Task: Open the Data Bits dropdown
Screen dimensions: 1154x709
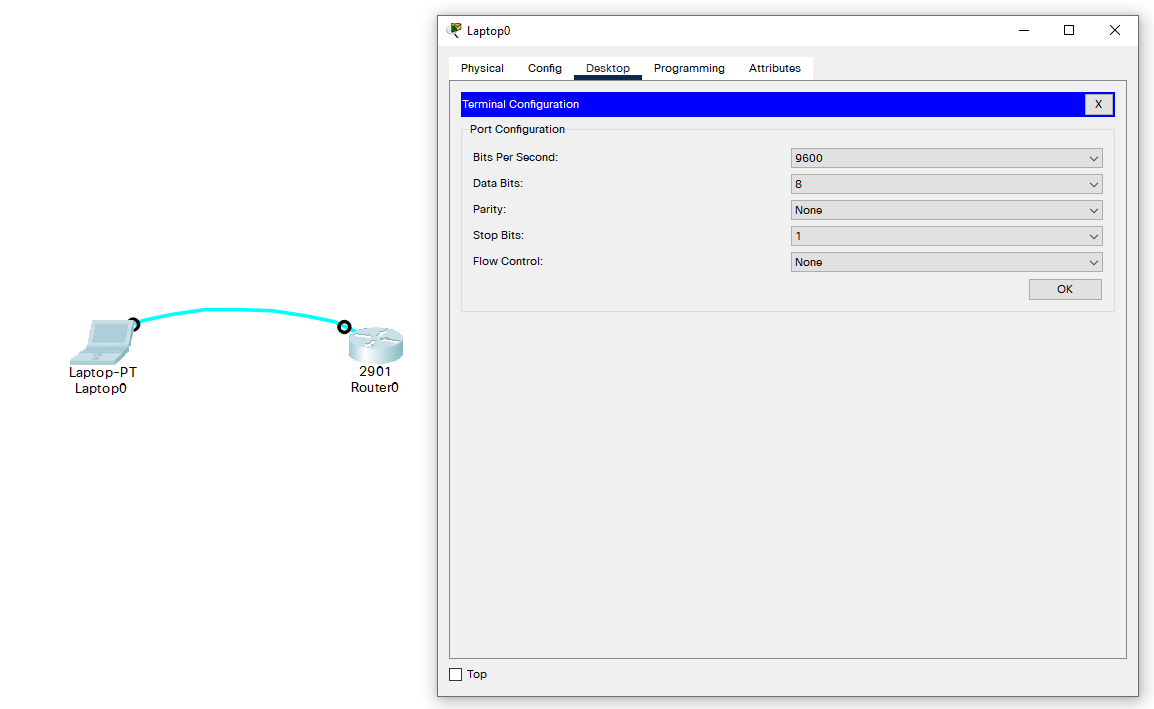Action: pyautogui.click(x=946, y=184)
